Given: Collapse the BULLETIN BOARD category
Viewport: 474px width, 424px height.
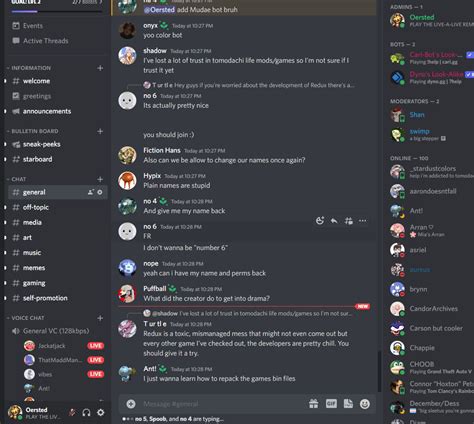Looking at the screenshot, I should point(35,131).
